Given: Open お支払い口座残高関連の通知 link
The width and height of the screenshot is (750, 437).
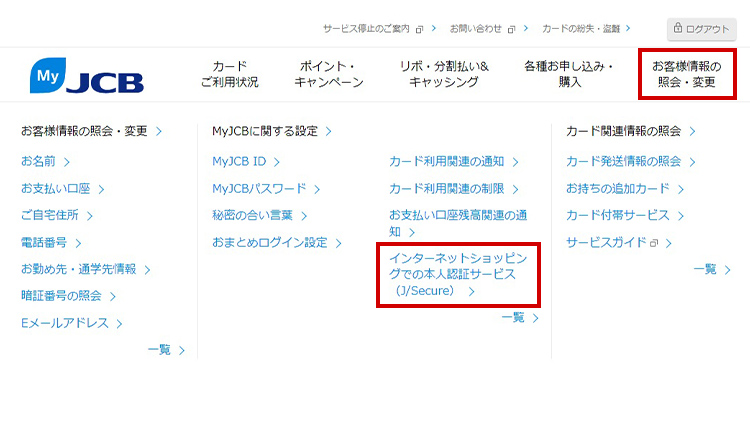Looking at the screenshot, I should coord(458,223).
